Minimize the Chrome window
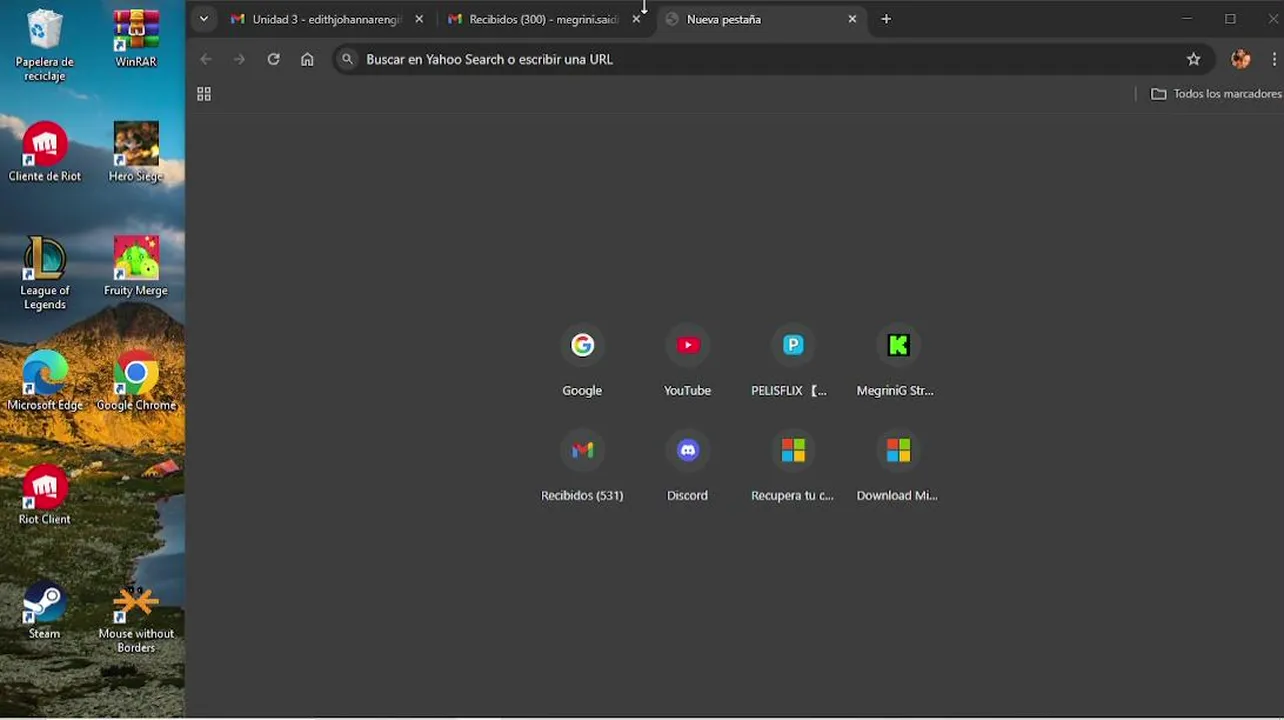Viewport: 1284px width, 720px height. (1187, 19)
